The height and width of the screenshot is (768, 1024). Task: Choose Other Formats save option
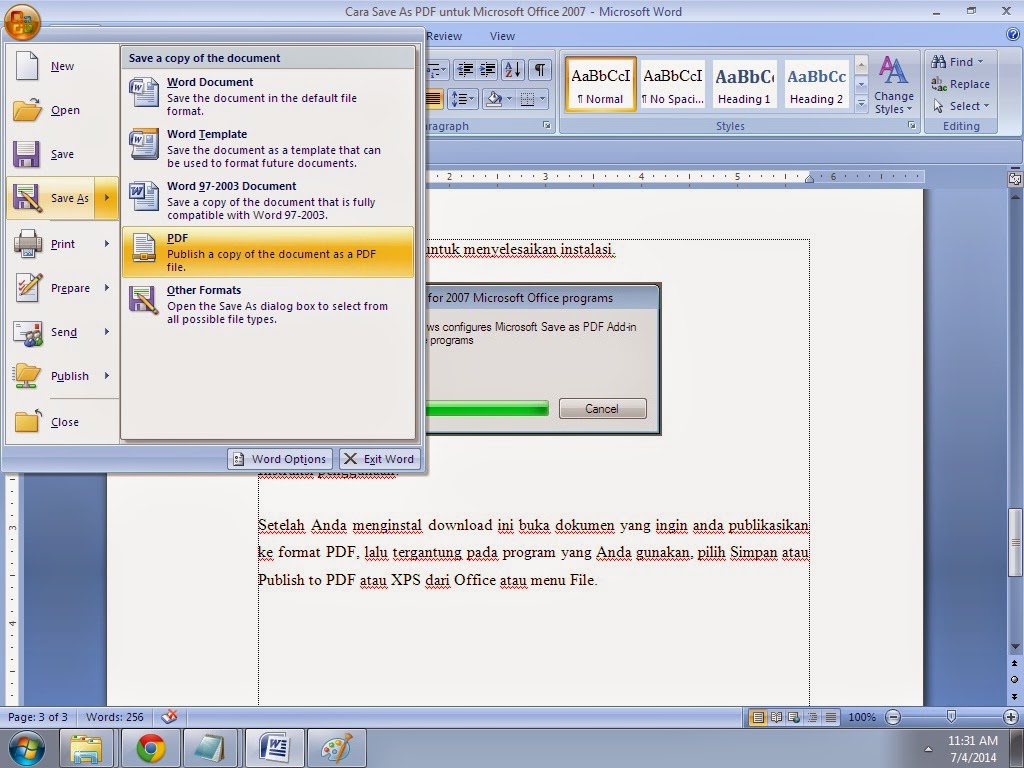click(268, 304)
